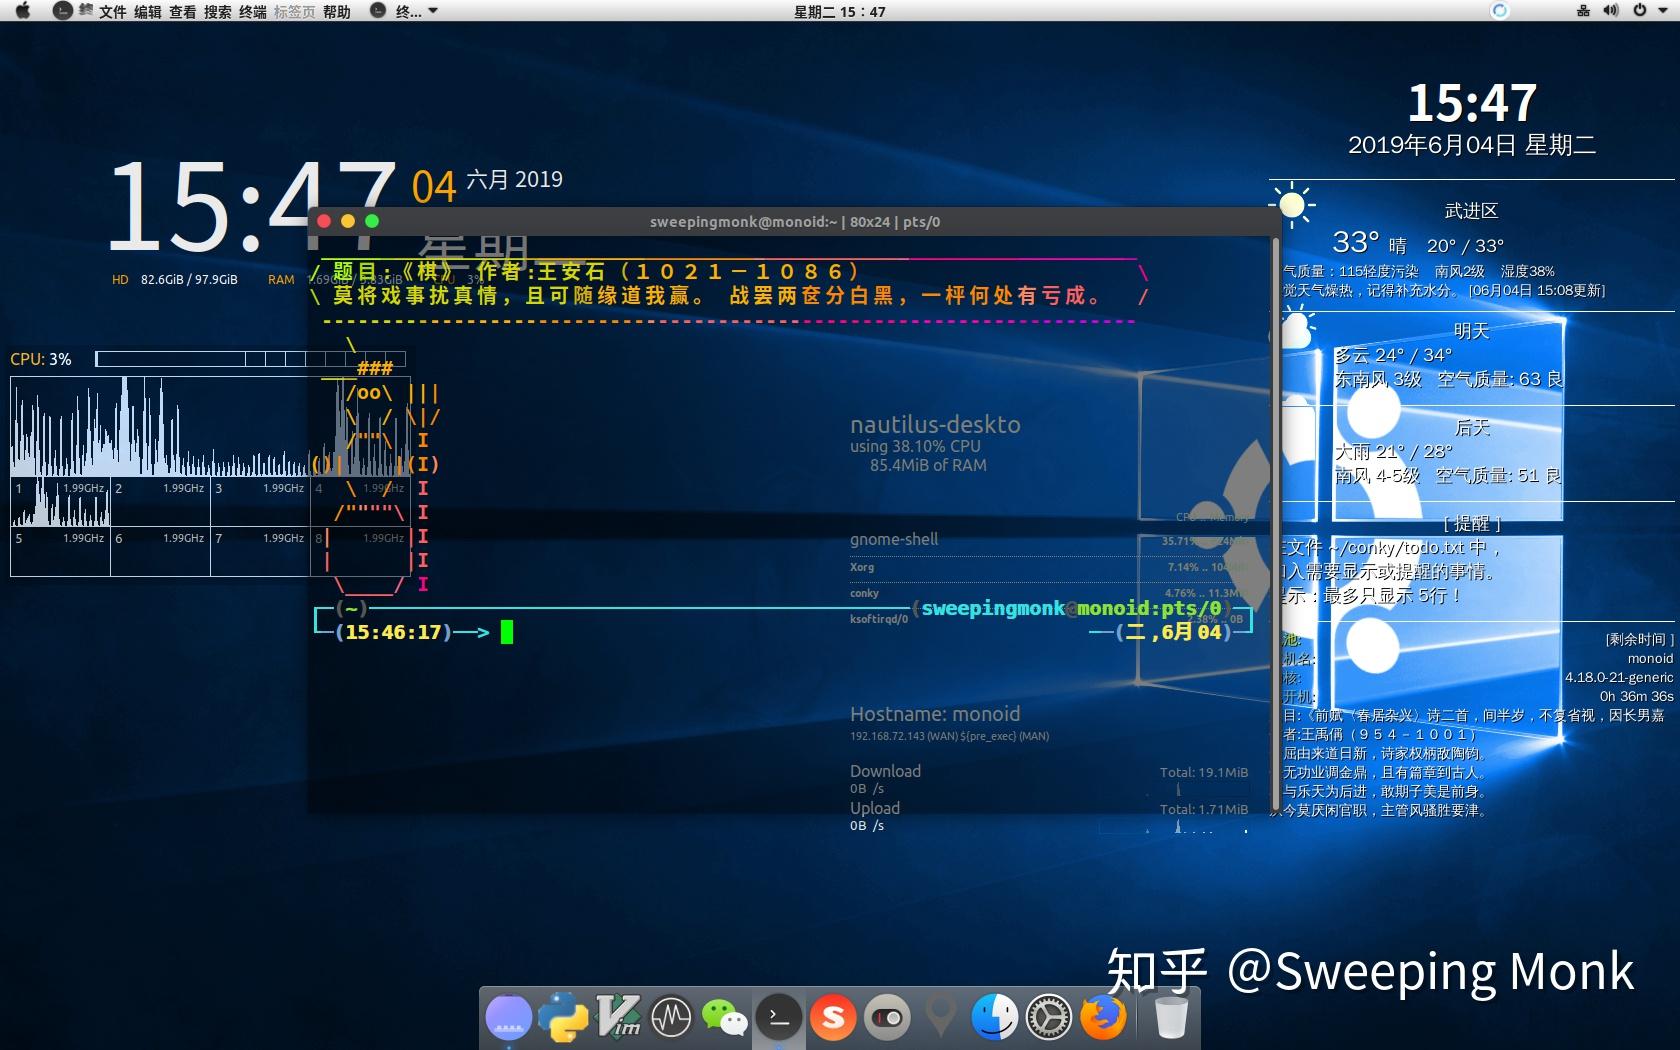Launch Firefox from the dock
Screen dimensions: 1680x1050
pos(1103,1019)
